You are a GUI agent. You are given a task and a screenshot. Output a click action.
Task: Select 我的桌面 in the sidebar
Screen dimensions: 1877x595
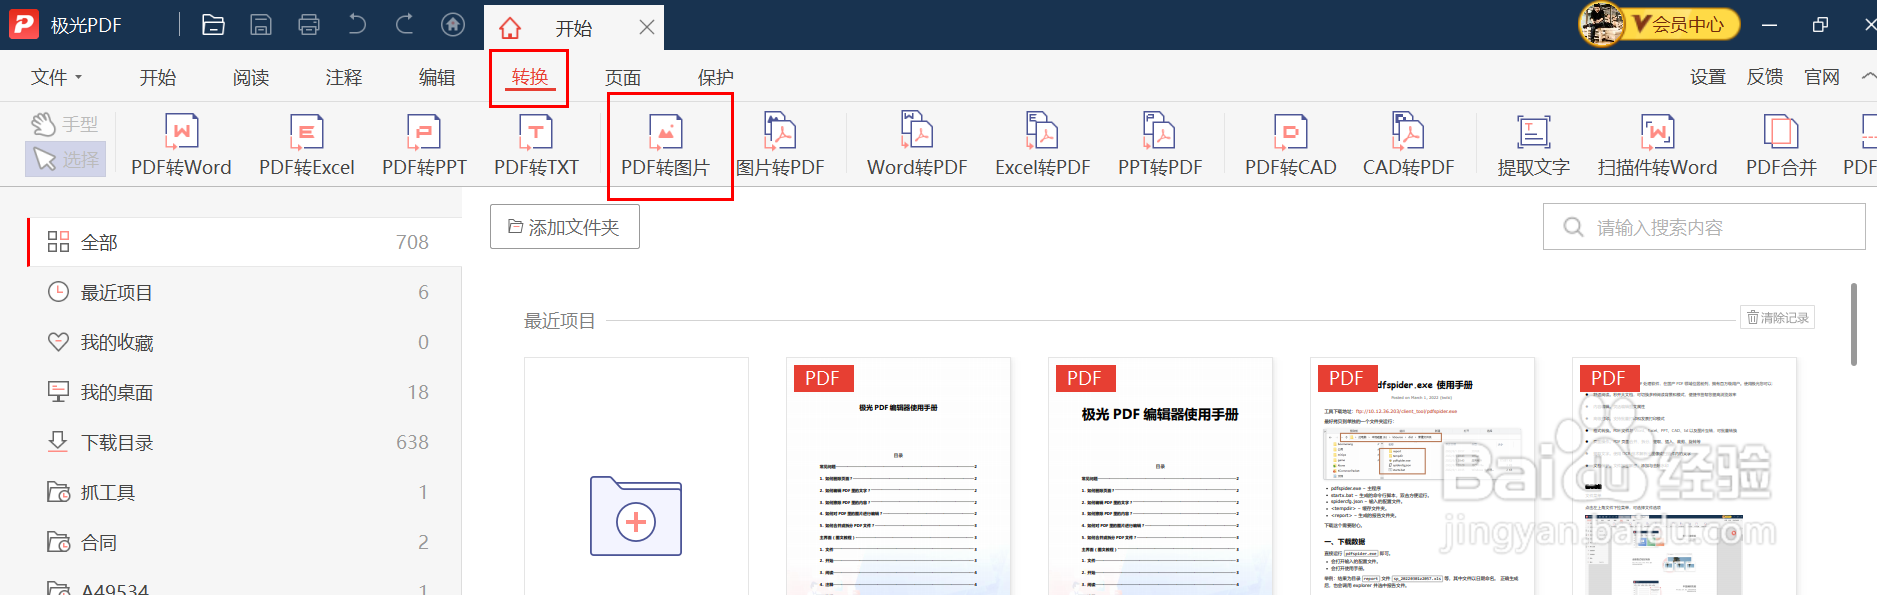[x=244, y=392]
